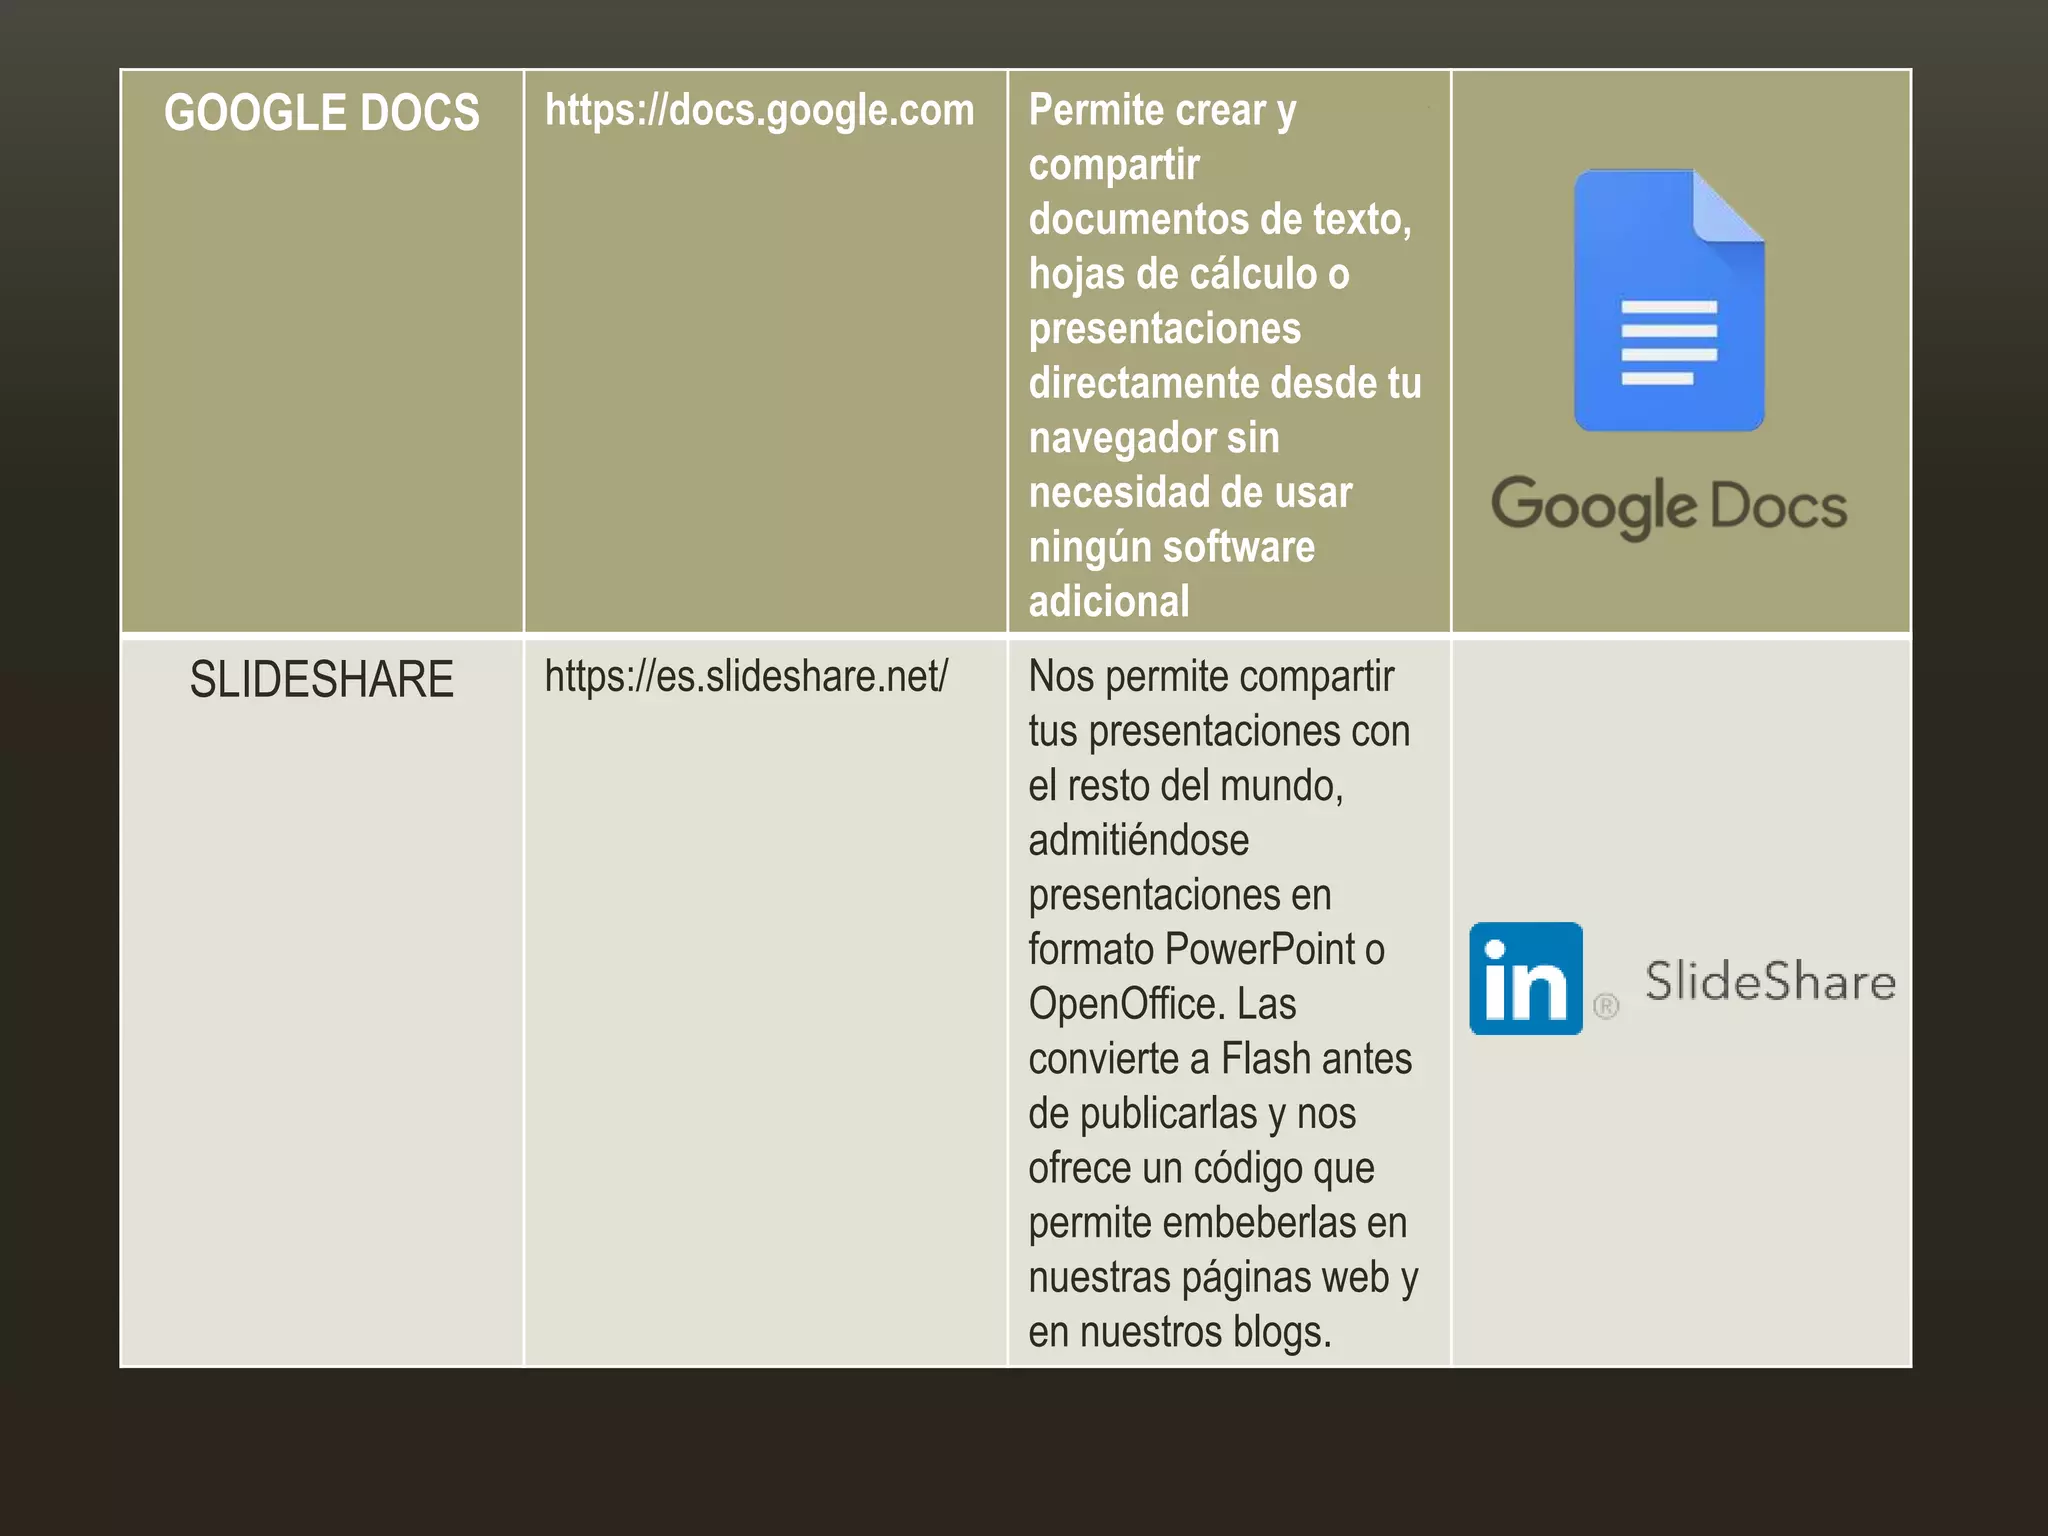Click the SlideShare wordmark logo
The width and height of the screenshot is (2048, 1536).
1770,981
